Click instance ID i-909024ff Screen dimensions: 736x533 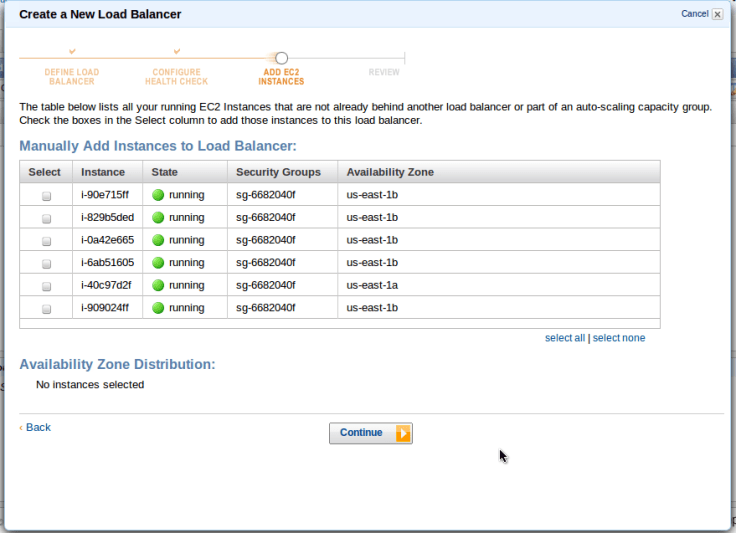(105, 308)
